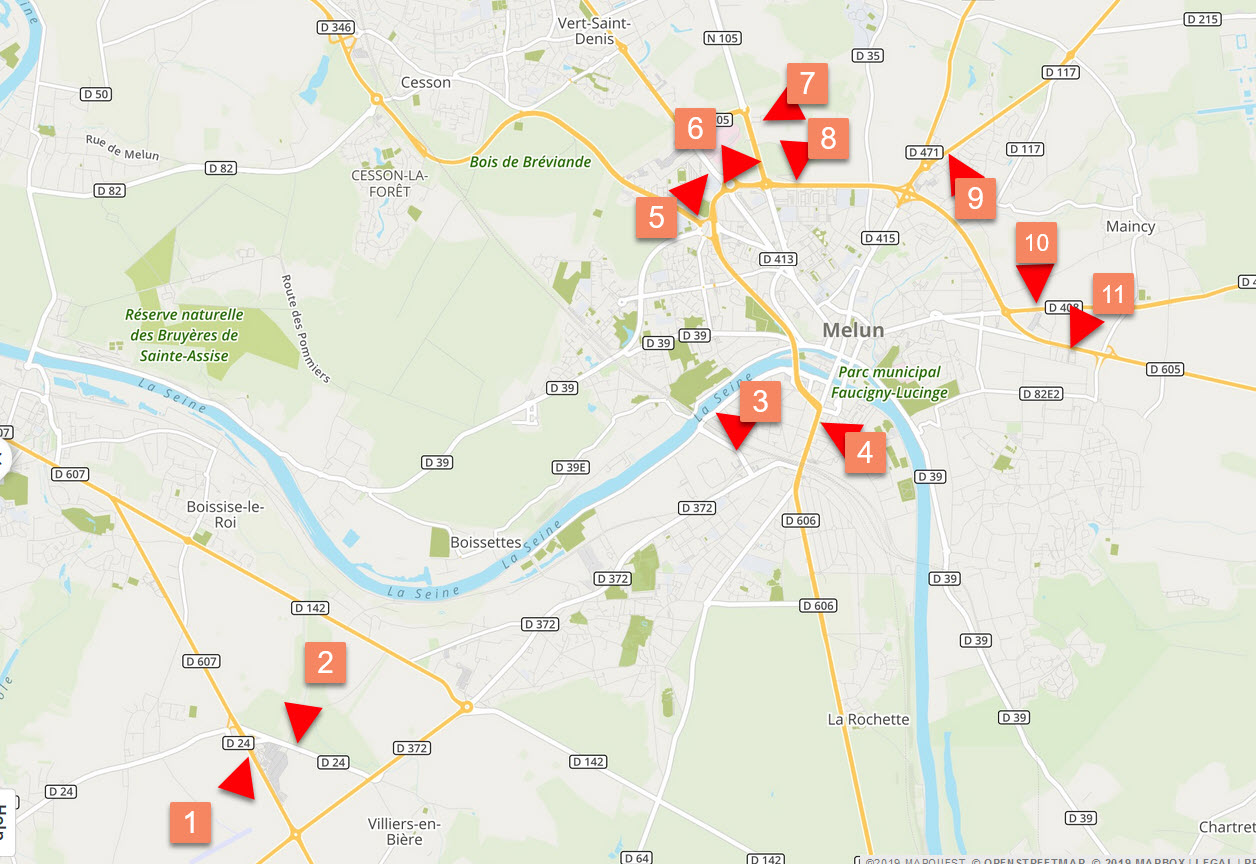Click the numbered marker 1 box
1256x864 pixels.
point(190,822)
